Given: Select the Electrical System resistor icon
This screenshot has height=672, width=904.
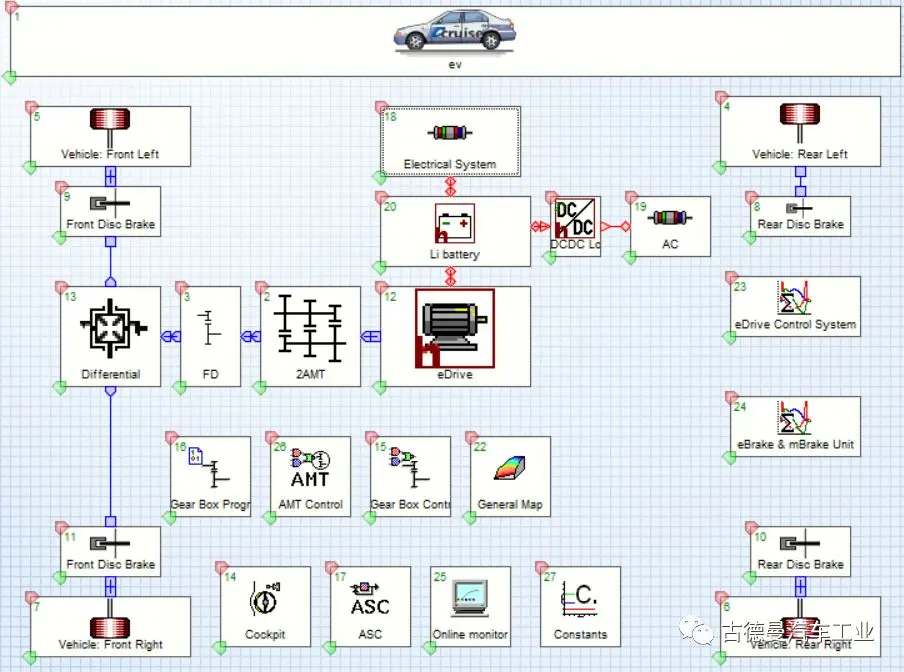Looking at the screenshot, I should pyautogui.click(x=450, y=133).
